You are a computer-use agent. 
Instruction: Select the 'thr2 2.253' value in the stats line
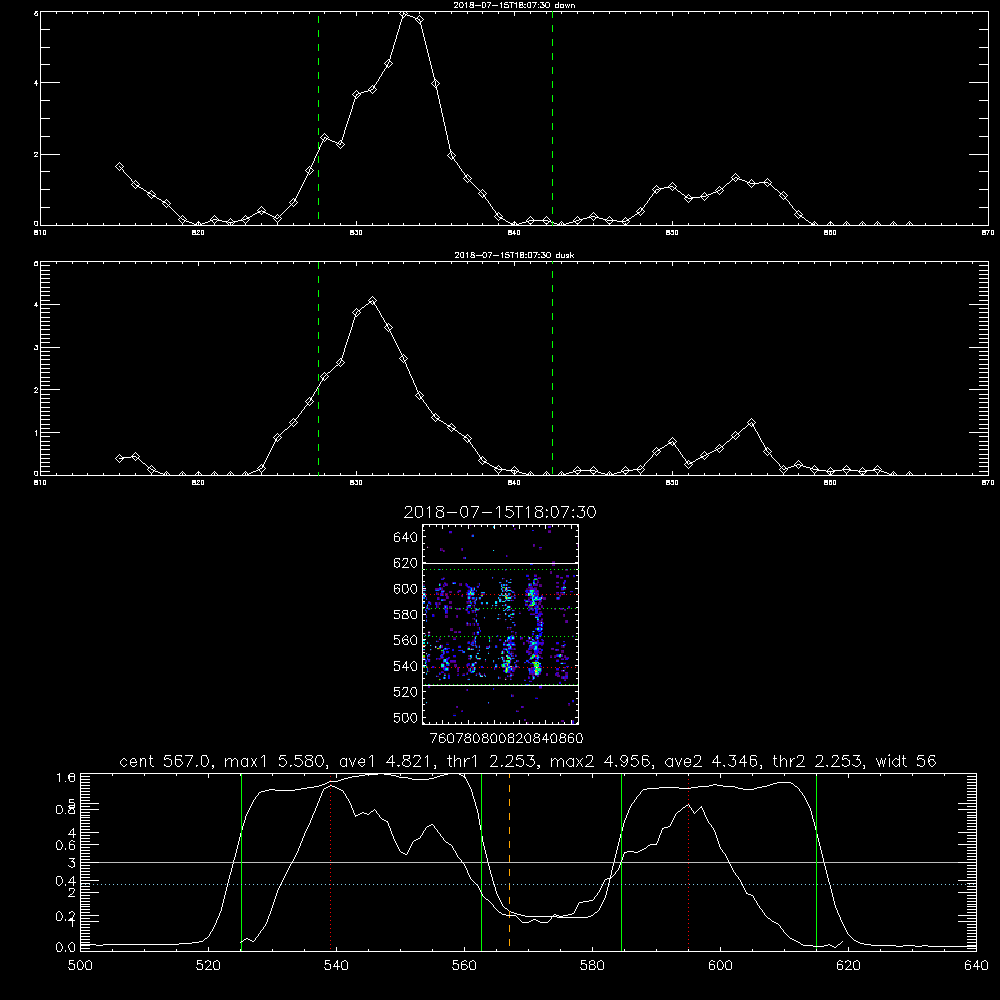[817, 761]
